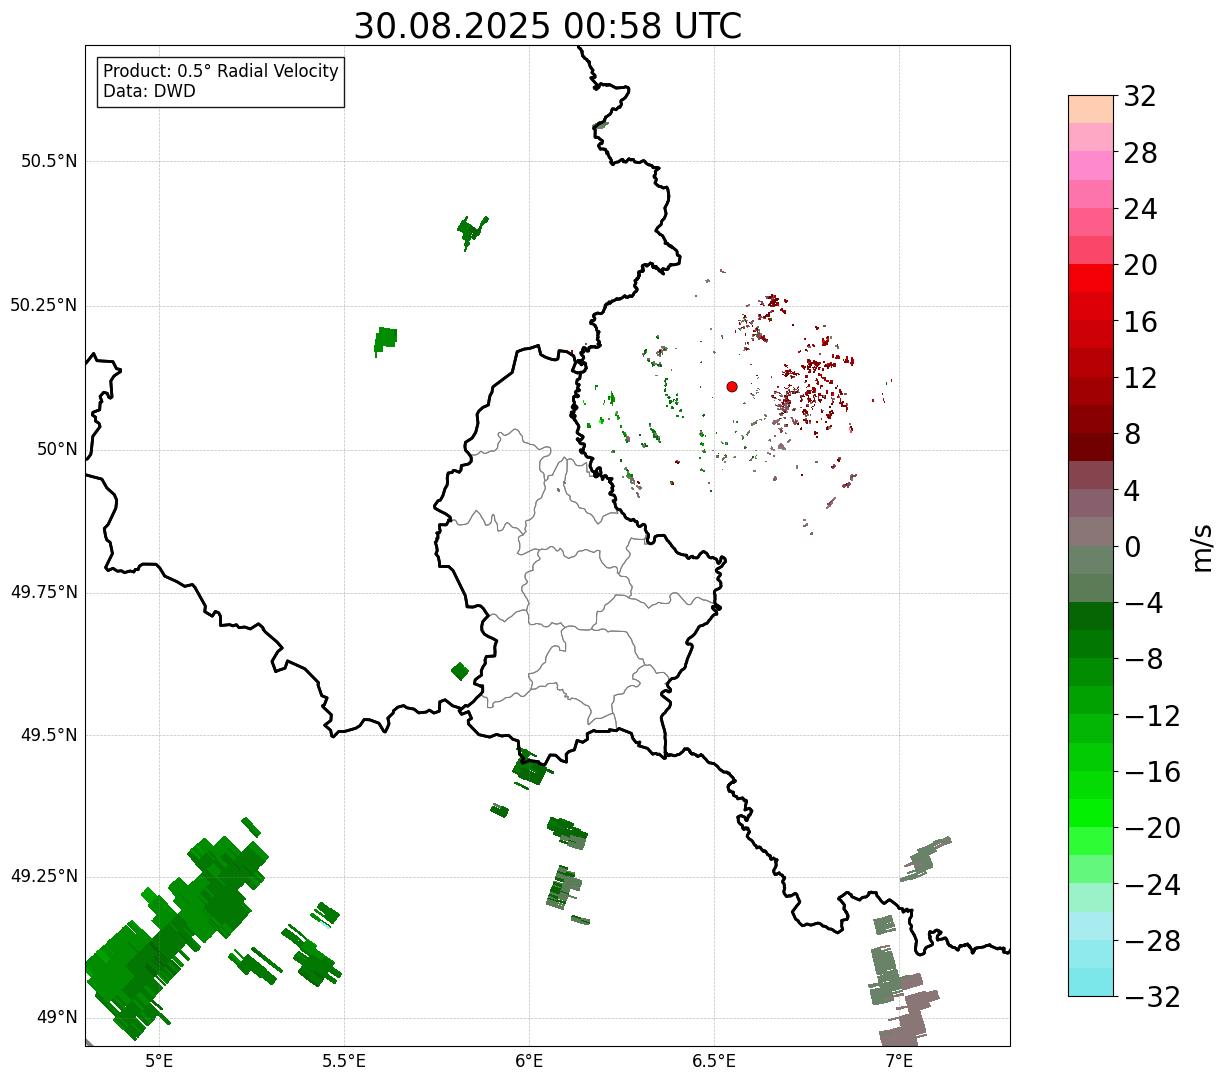Click the cyan bottom colorbar segment at −32
Screen dimensions: 1225x1081
(1091, 982)
